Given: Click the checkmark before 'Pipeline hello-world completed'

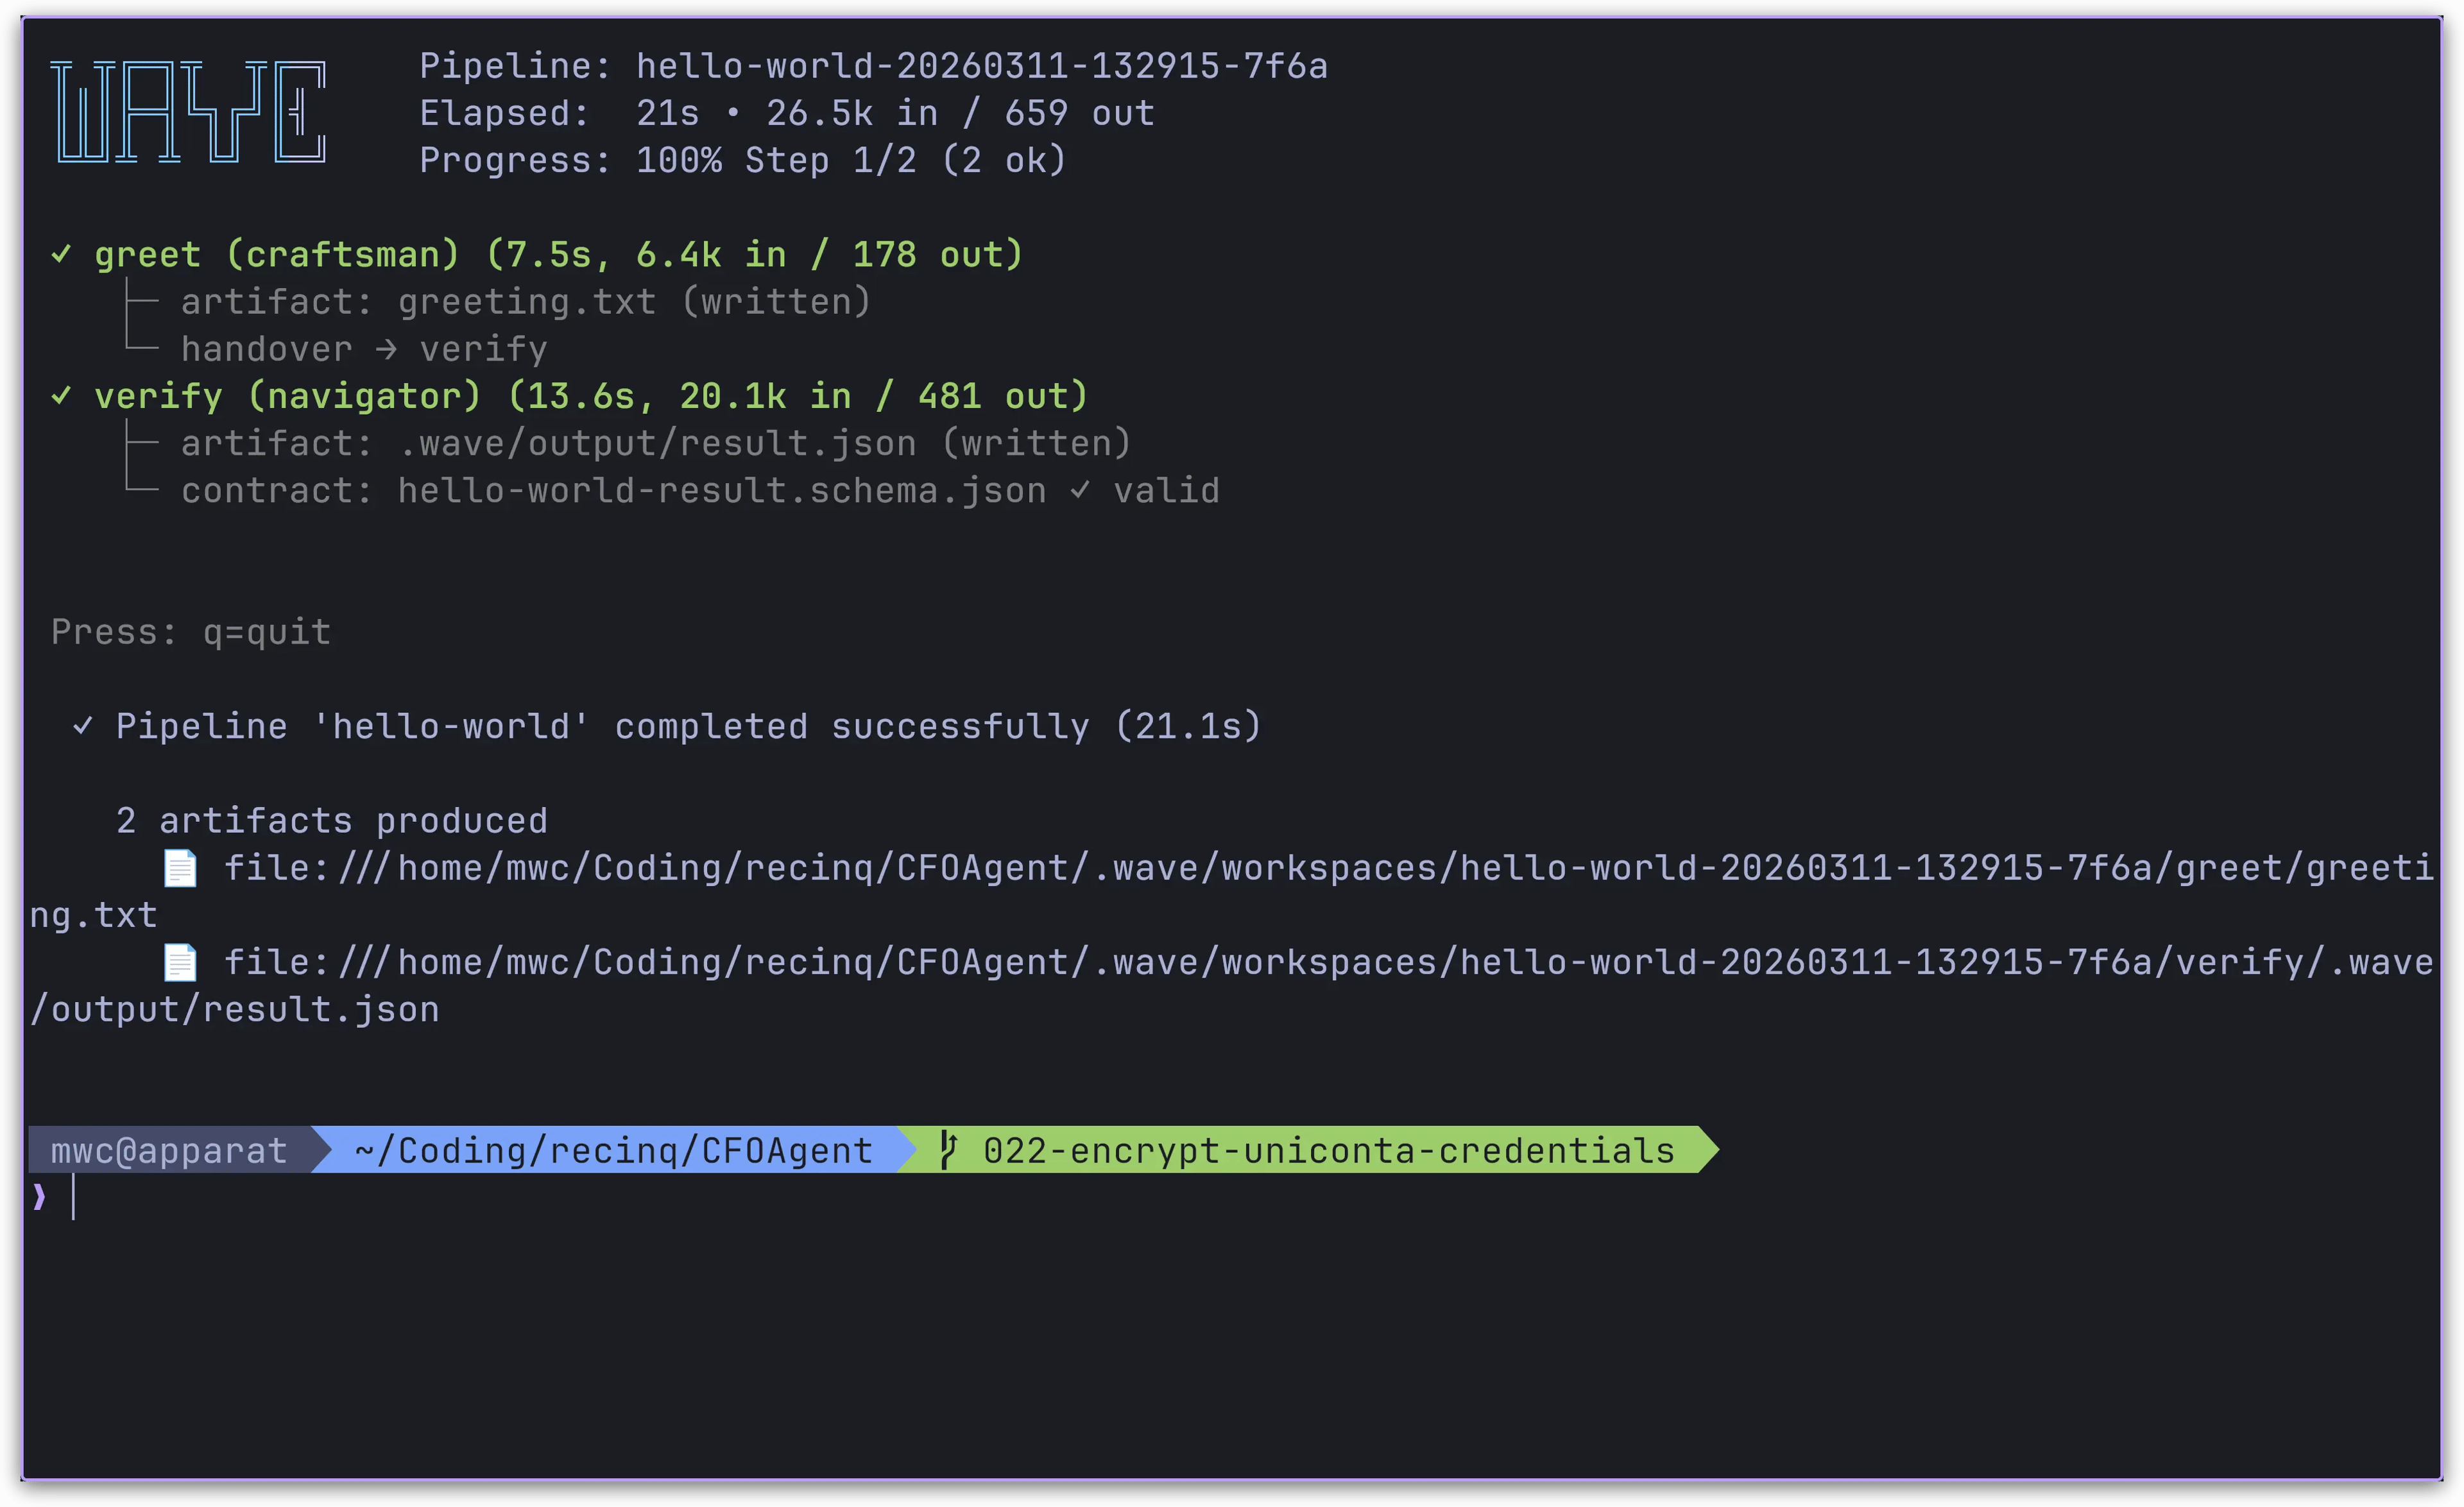Looking at the screenshot, I should pos(83,726).
